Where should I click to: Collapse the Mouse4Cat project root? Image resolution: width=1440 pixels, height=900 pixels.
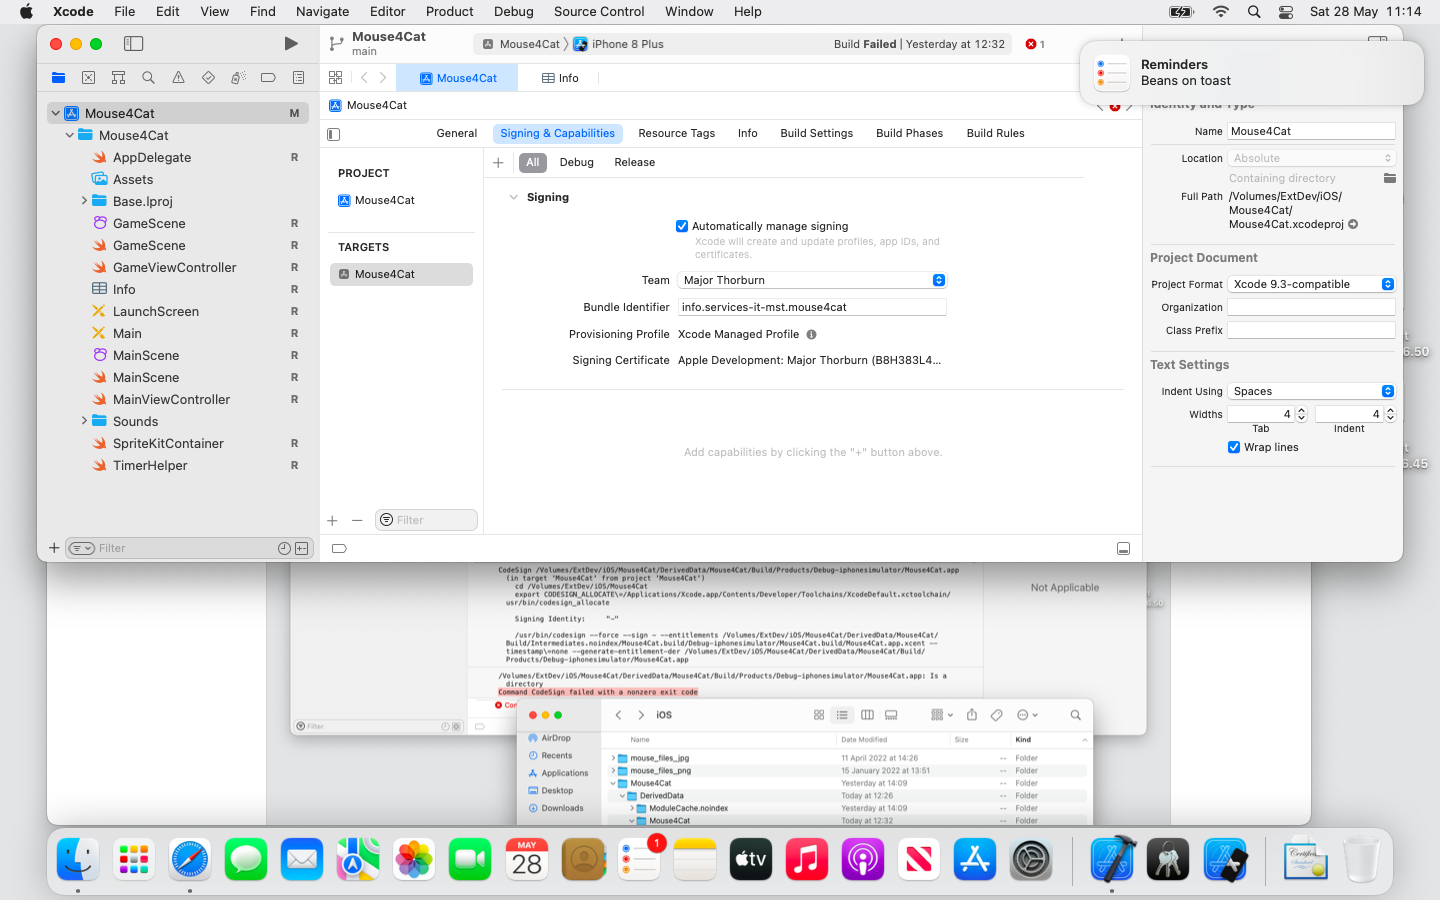[x=56, y=114]
